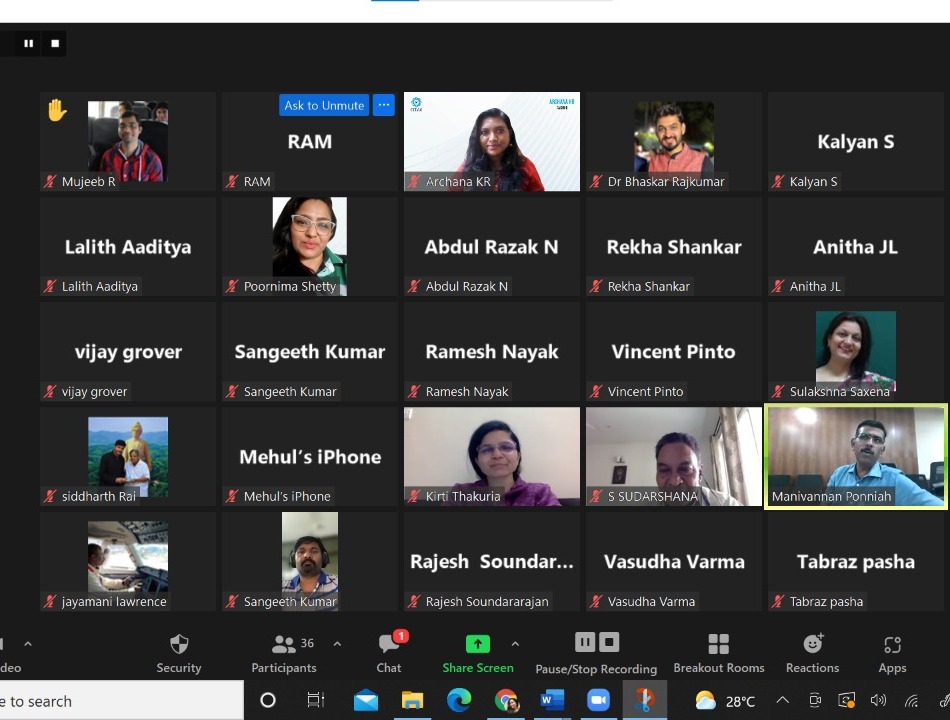Open more options for the RAM tile
The height and width of the screenshot is (720, 950).
(x=384, y=105)
